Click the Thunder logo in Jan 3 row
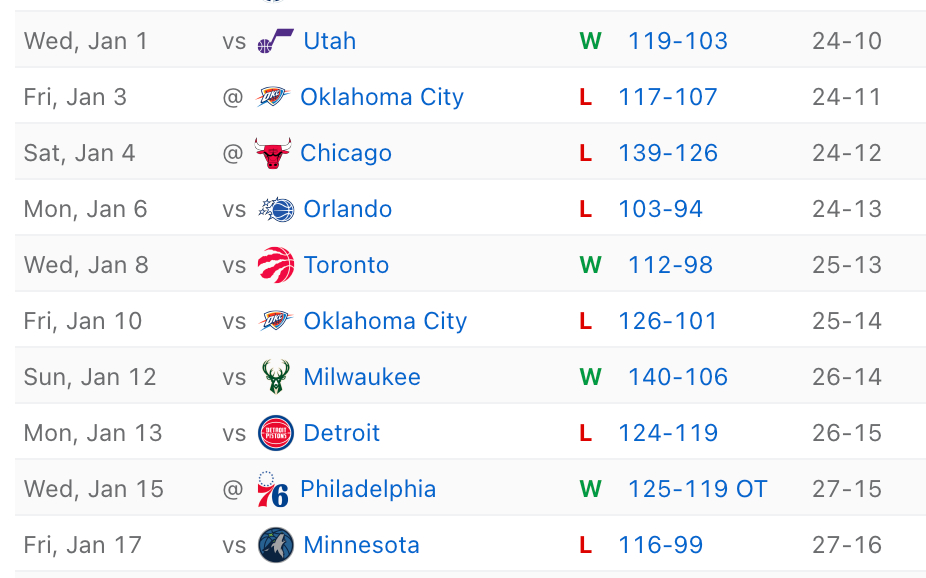Screen dimensions: 926x578 [272, 97]
